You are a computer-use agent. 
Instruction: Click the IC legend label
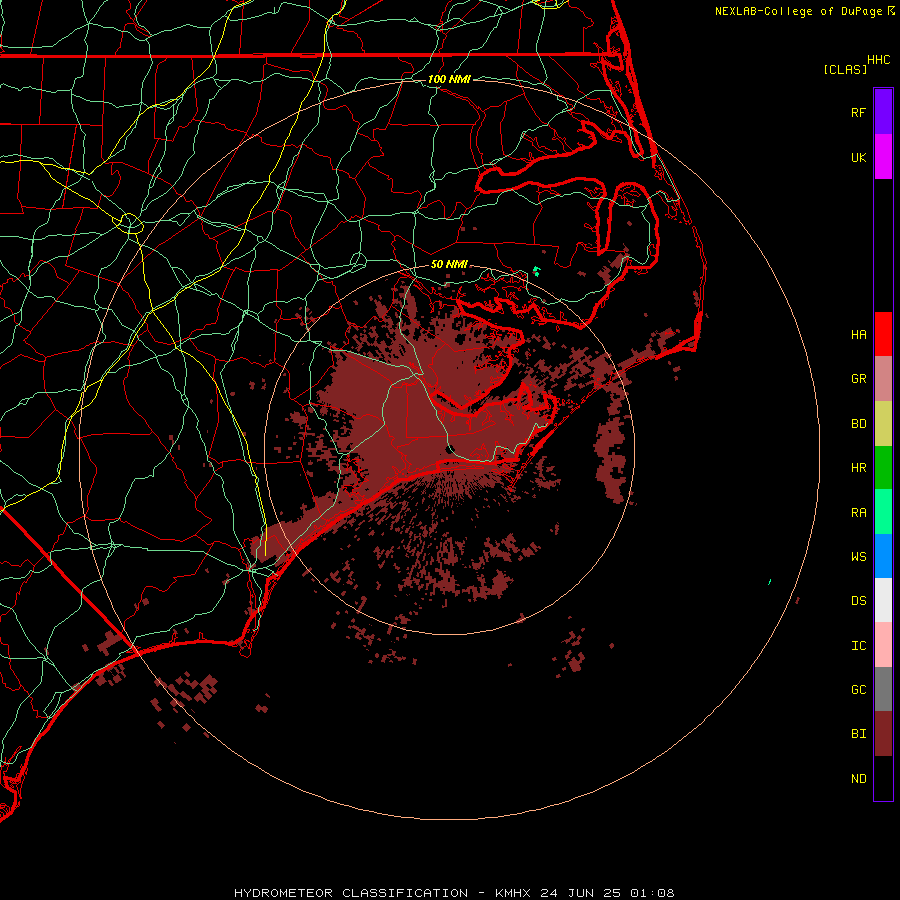(858, 646)
